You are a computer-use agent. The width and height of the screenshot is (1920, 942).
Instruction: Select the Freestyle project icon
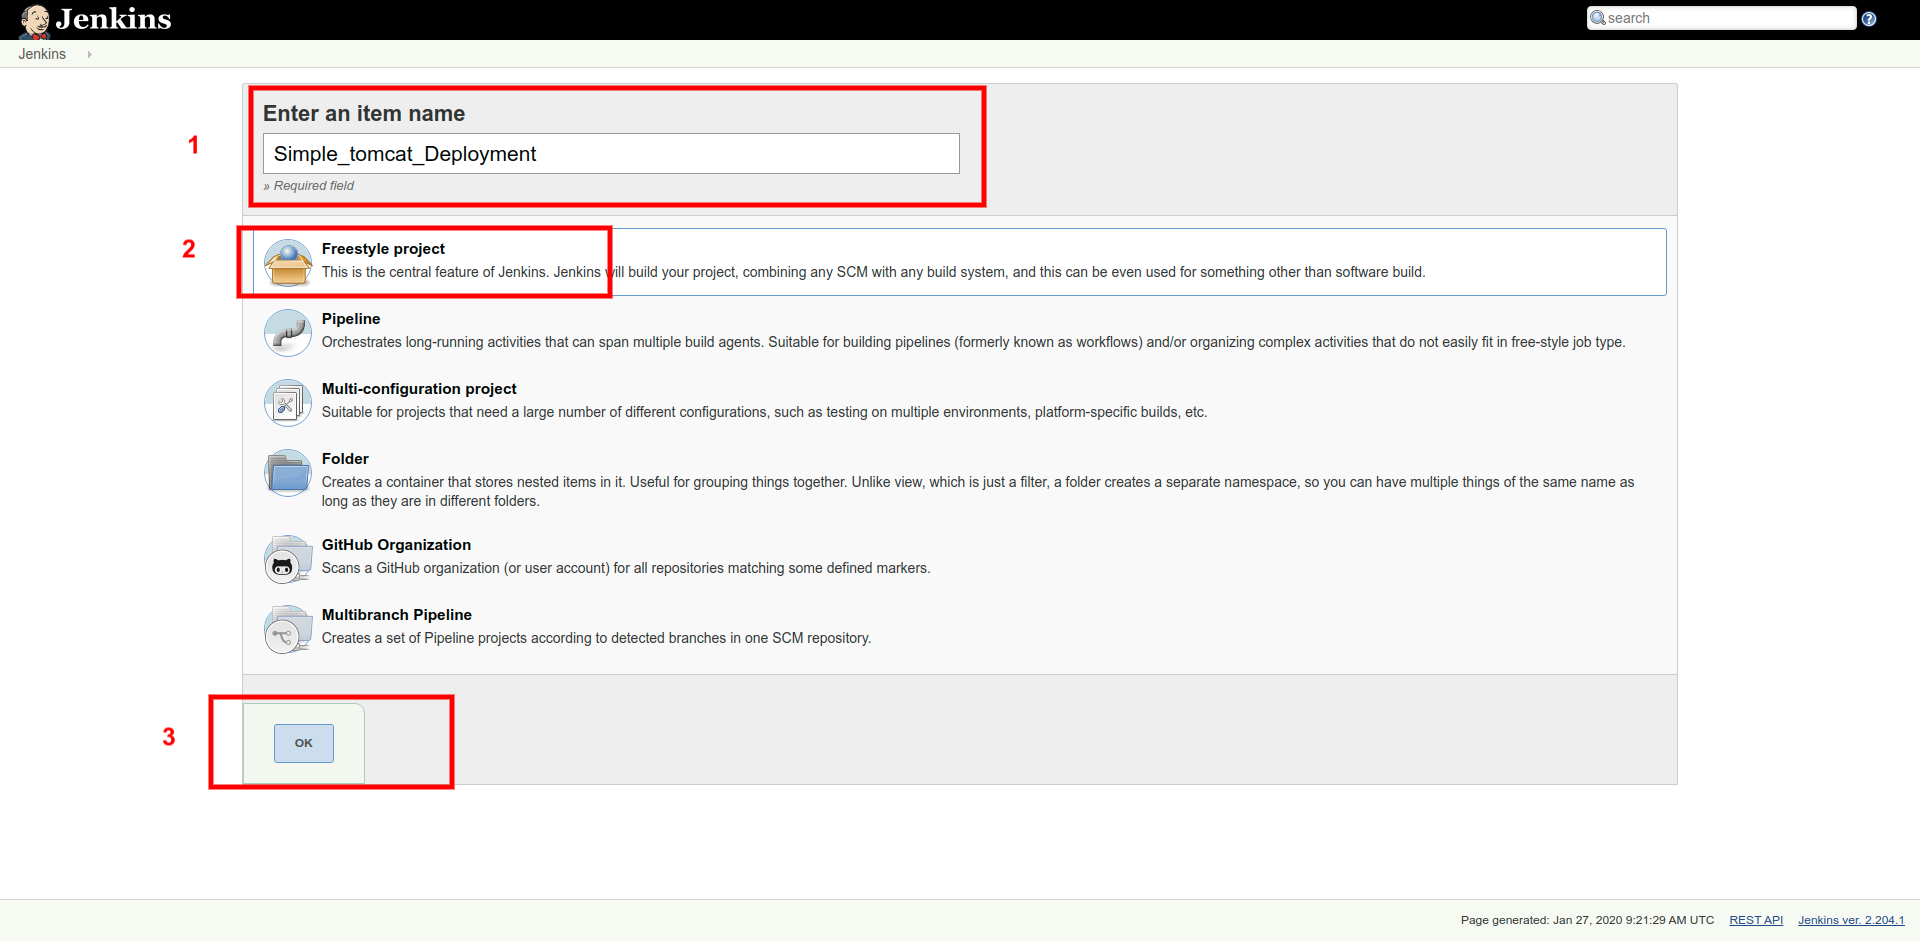click(x=288, y=263)
